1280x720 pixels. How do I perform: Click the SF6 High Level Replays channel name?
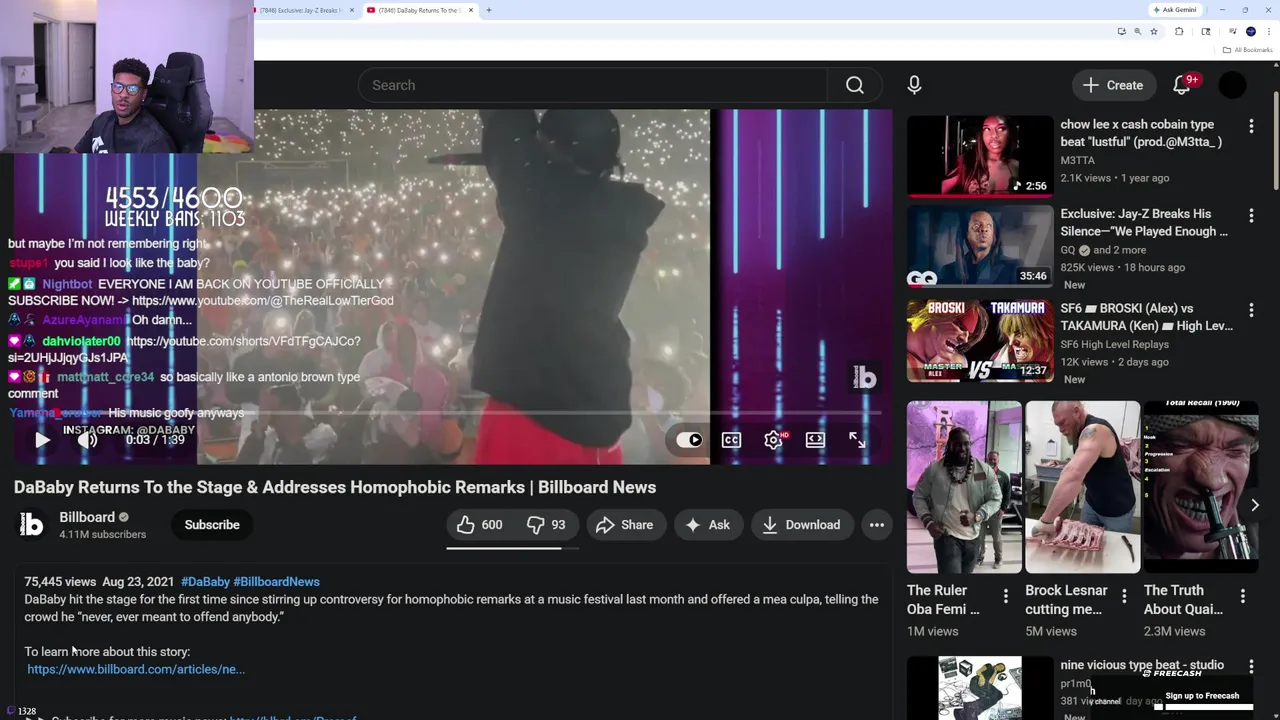pos(1114,344)
